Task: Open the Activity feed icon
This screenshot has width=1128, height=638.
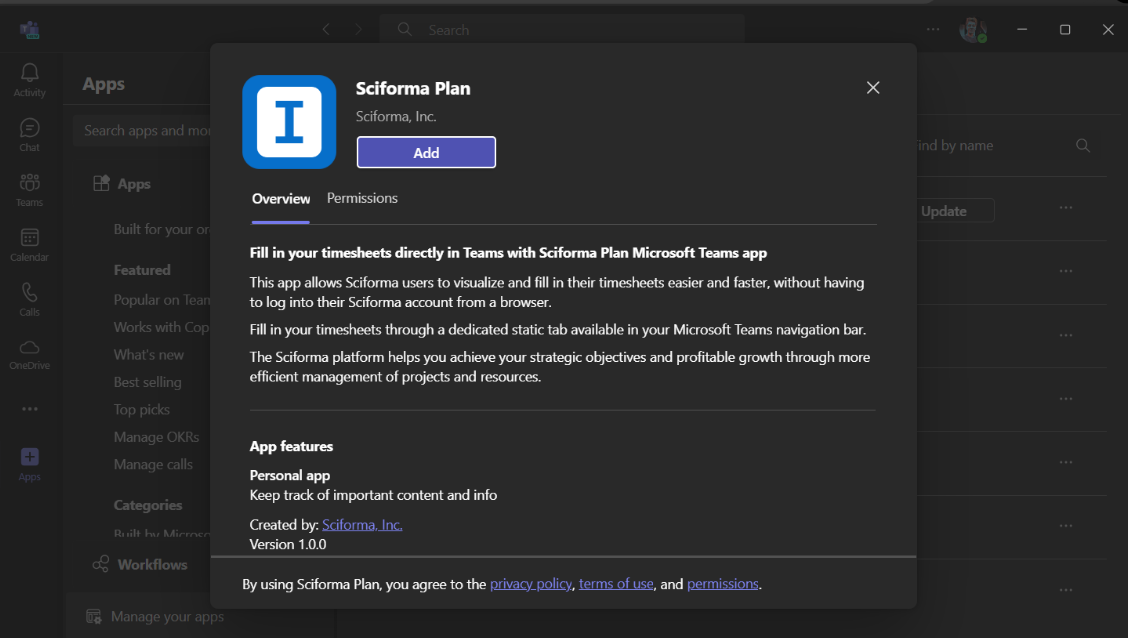Action: pos(29,79)
